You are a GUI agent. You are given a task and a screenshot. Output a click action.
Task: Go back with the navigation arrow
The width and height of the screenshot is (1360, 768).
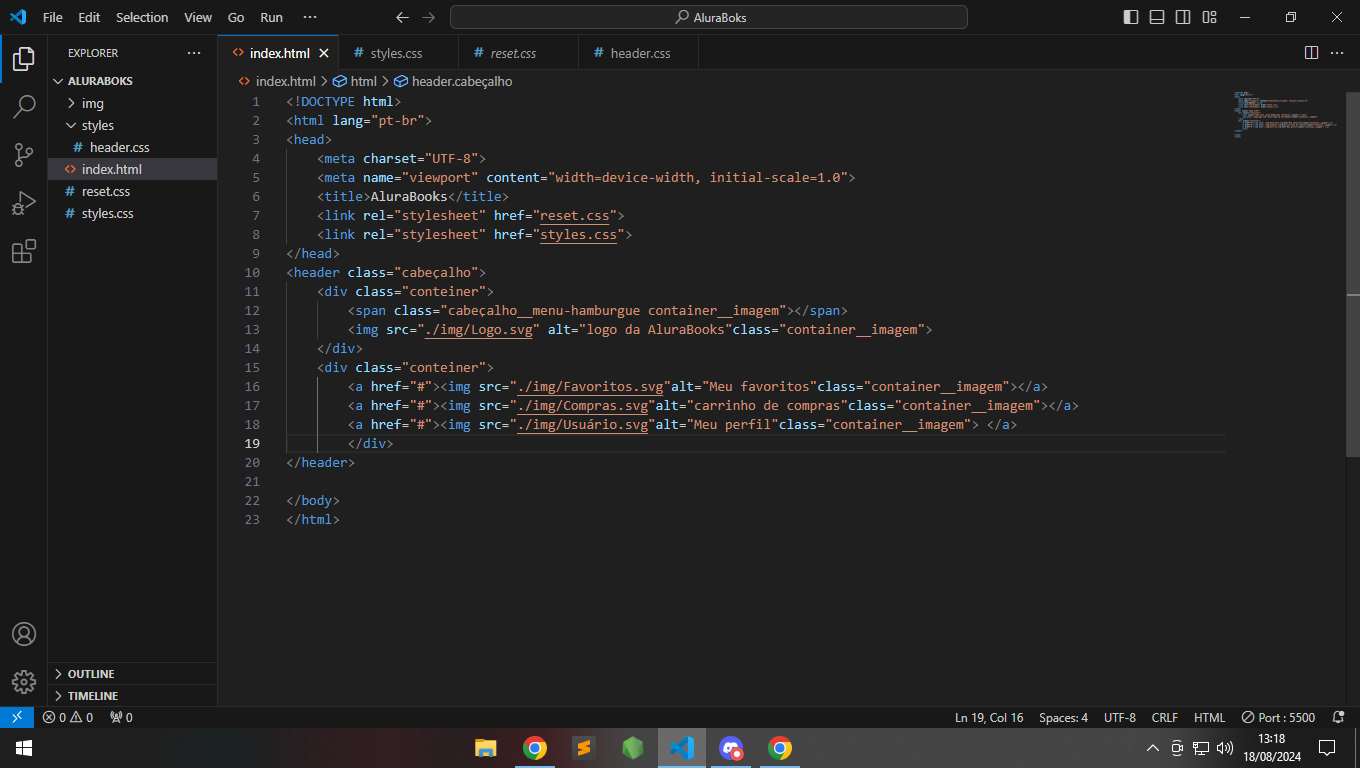click(402, 17)
